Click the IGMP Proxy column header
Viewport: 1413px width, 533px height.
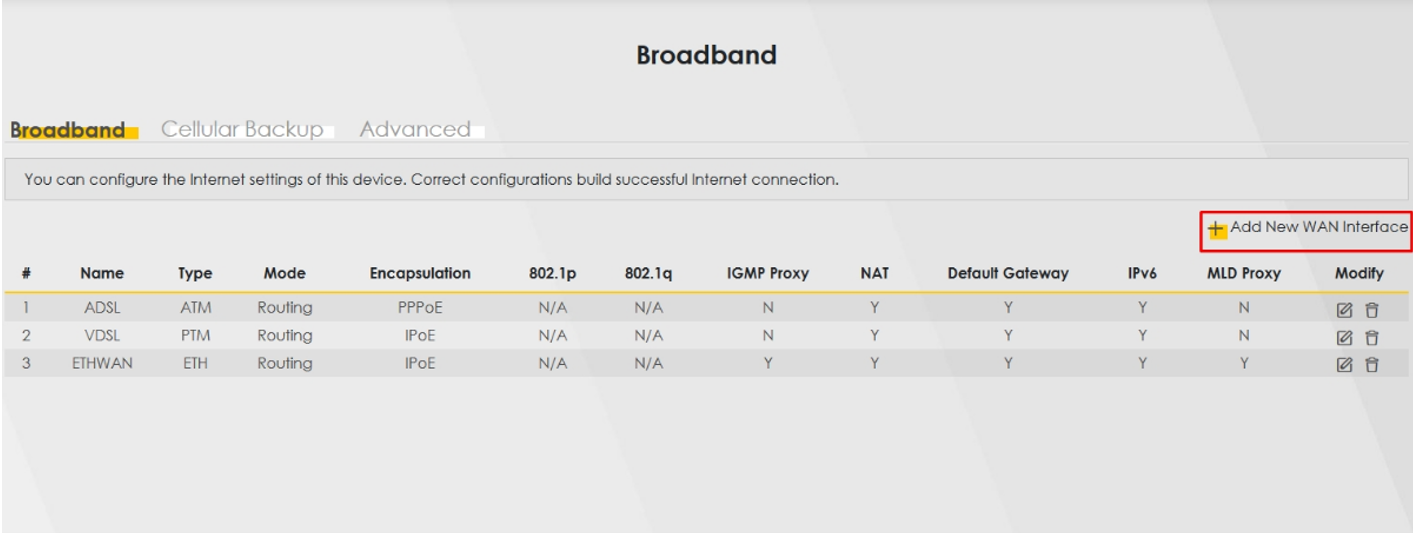[768, 273]
